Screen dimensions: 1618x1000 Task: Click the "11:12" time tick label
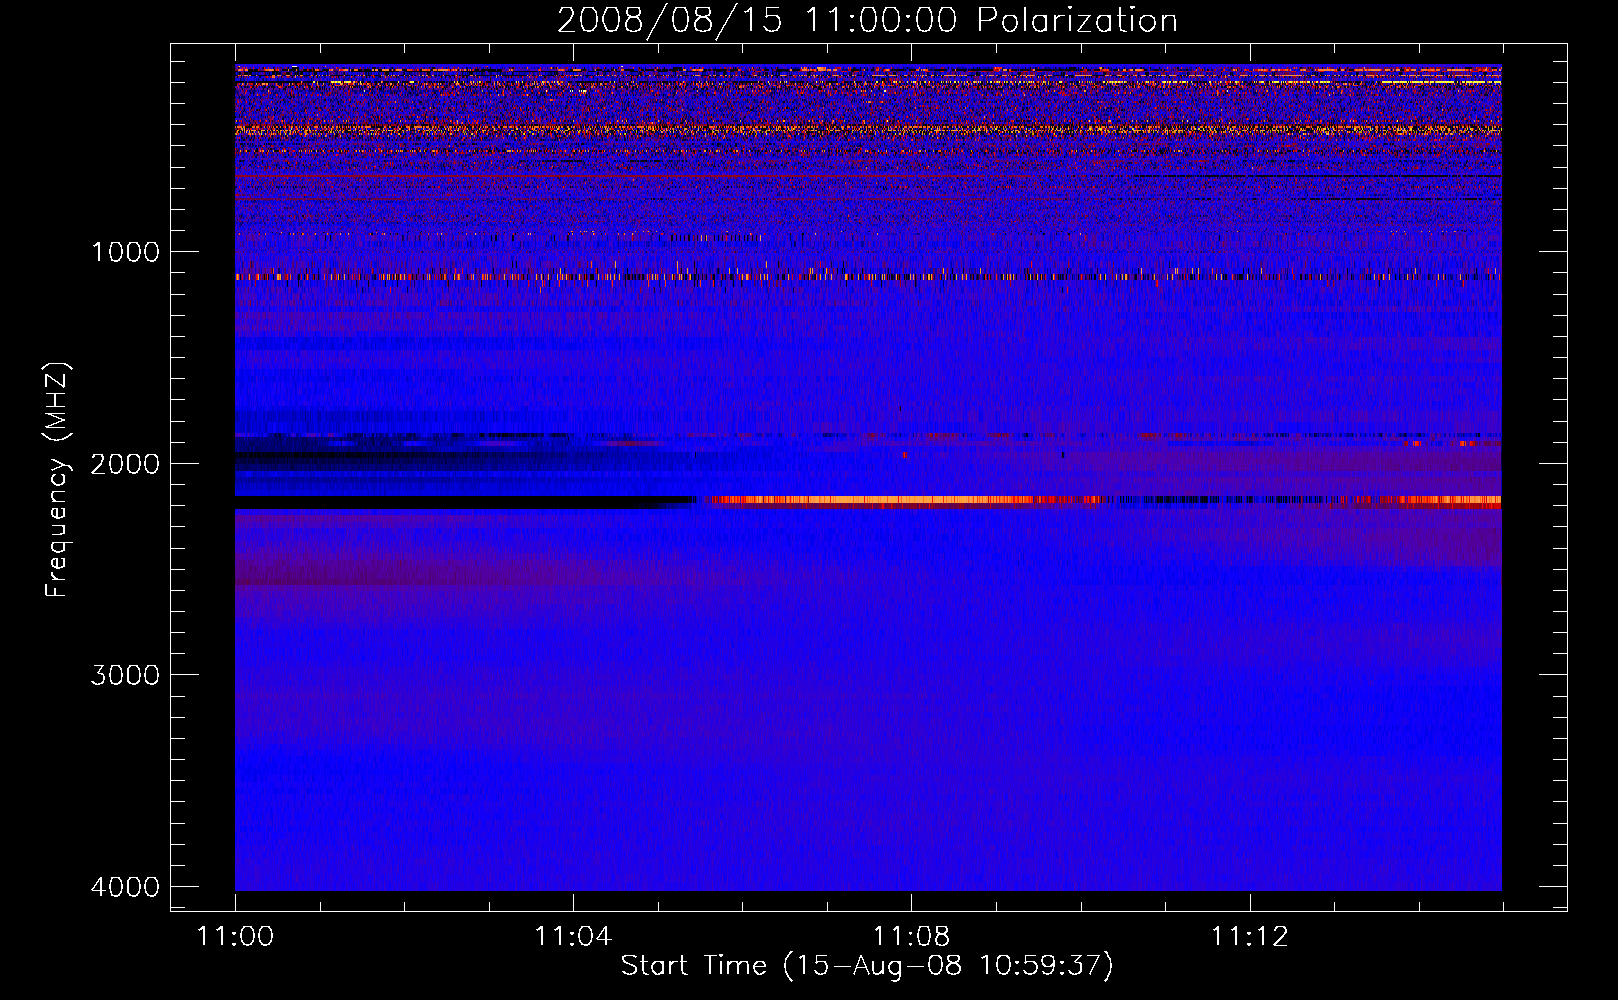pyautogui.click(x=1250, y=937)
